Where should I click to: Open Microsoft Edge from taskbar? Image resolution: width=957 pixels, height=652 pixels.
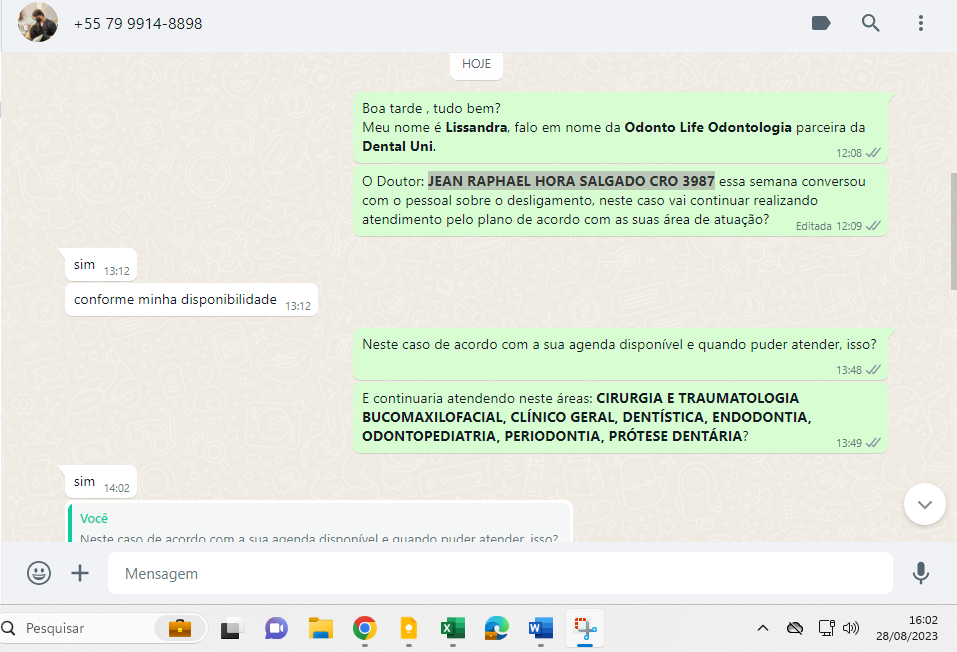tap(496, 628)
